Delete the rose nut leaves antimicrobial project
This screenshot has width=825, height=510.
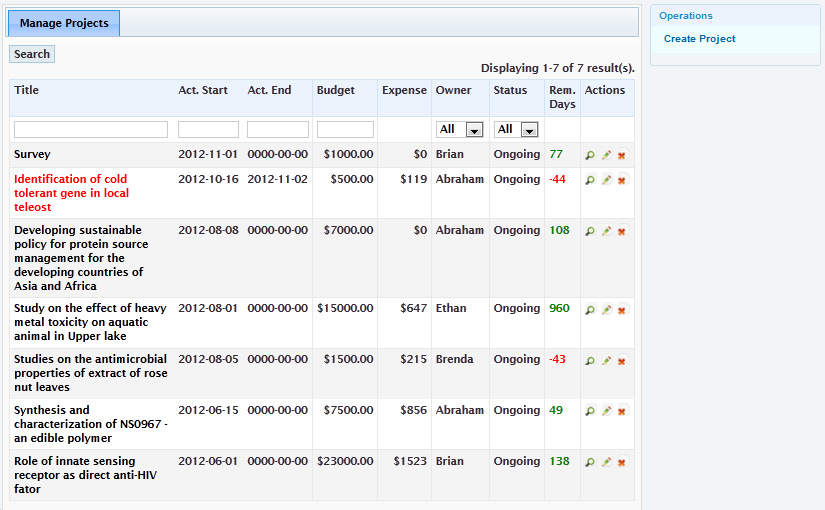point(621,361)
